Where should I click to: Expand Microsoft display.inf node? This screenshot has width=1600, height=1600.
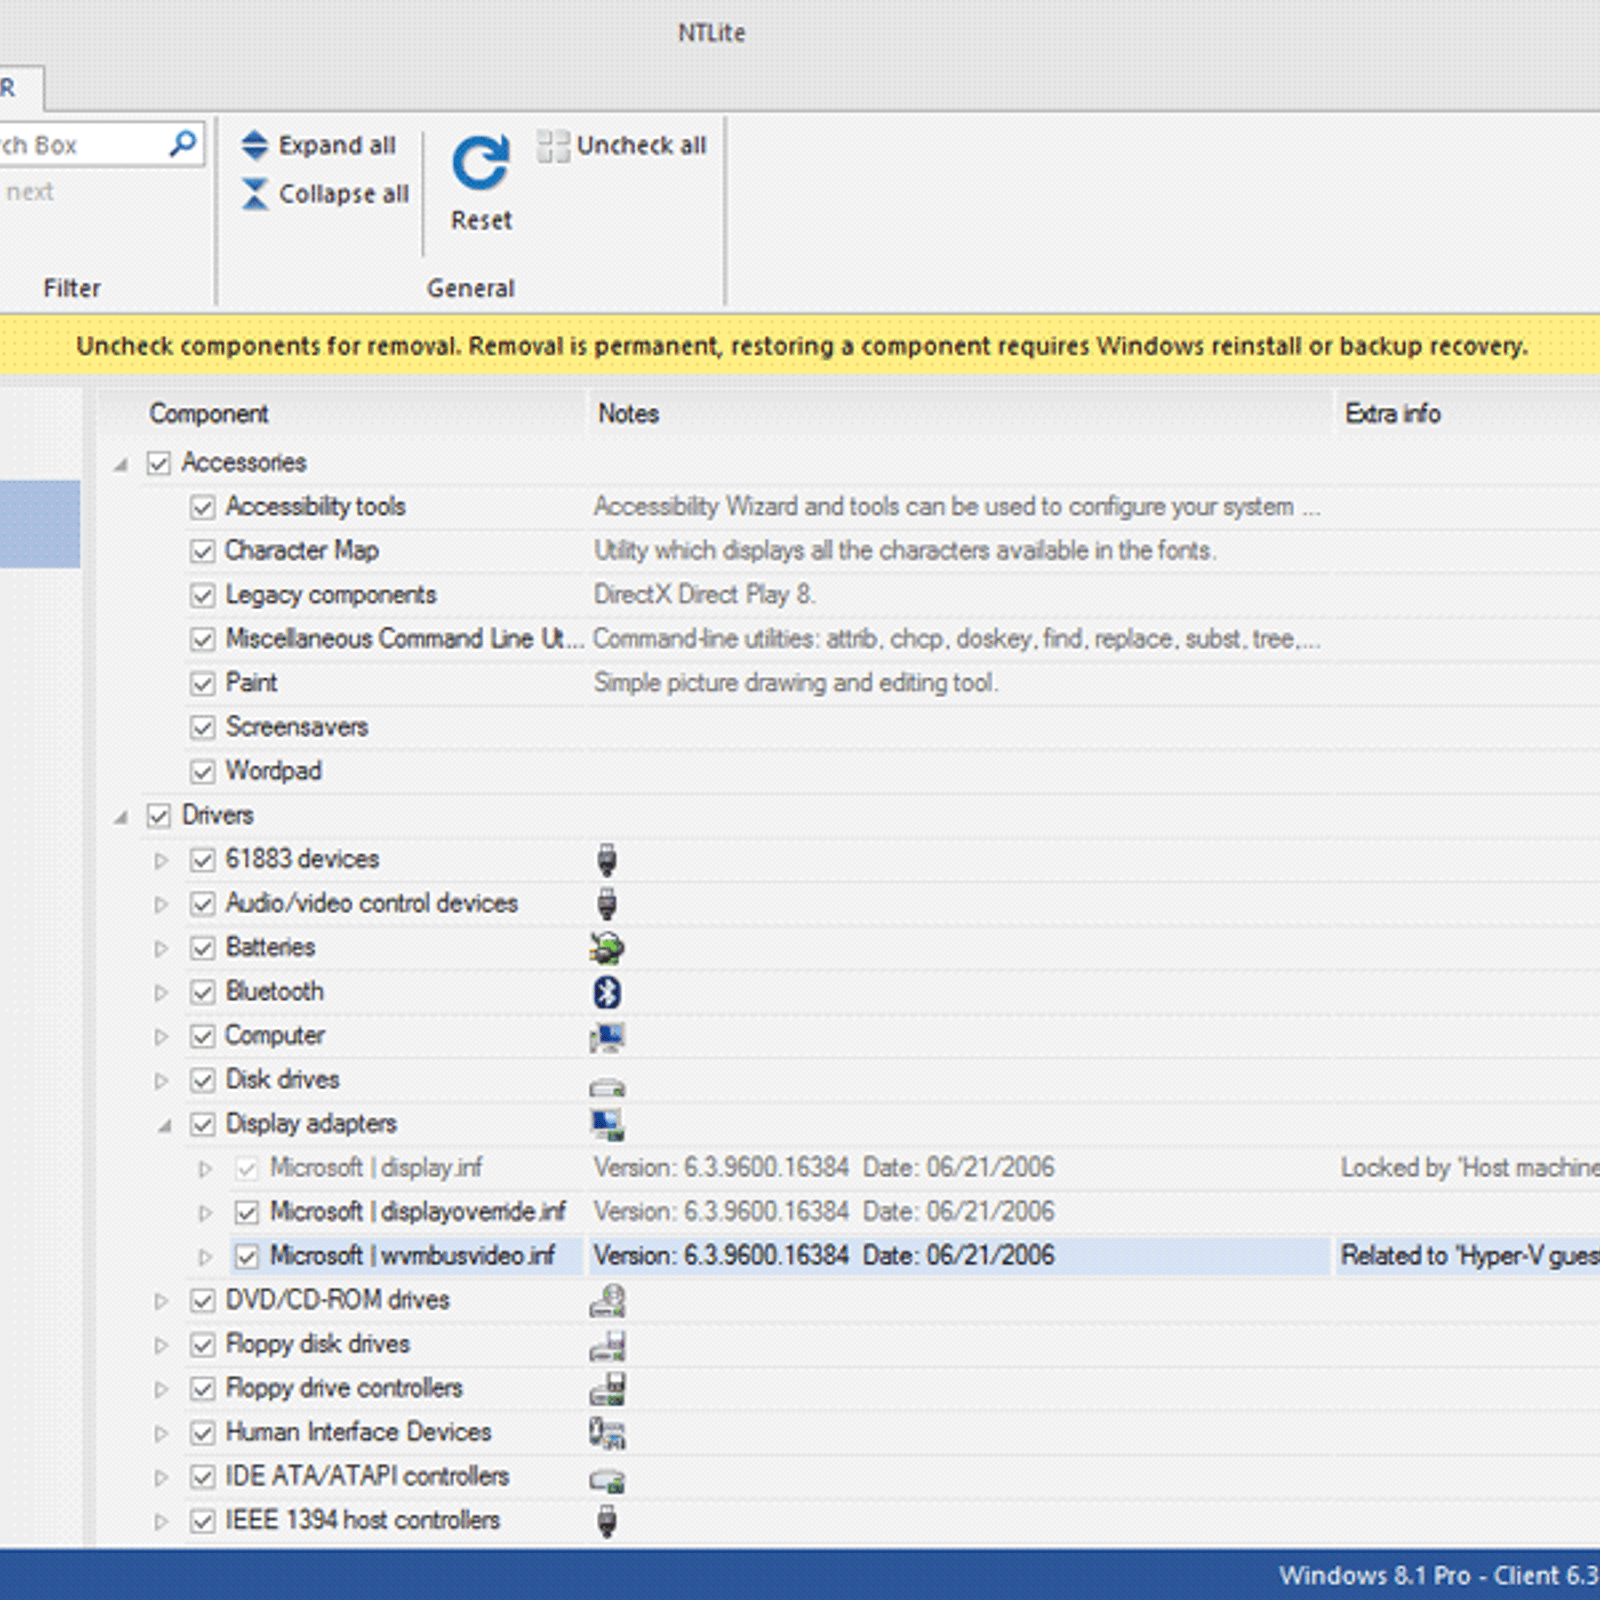205,1168
